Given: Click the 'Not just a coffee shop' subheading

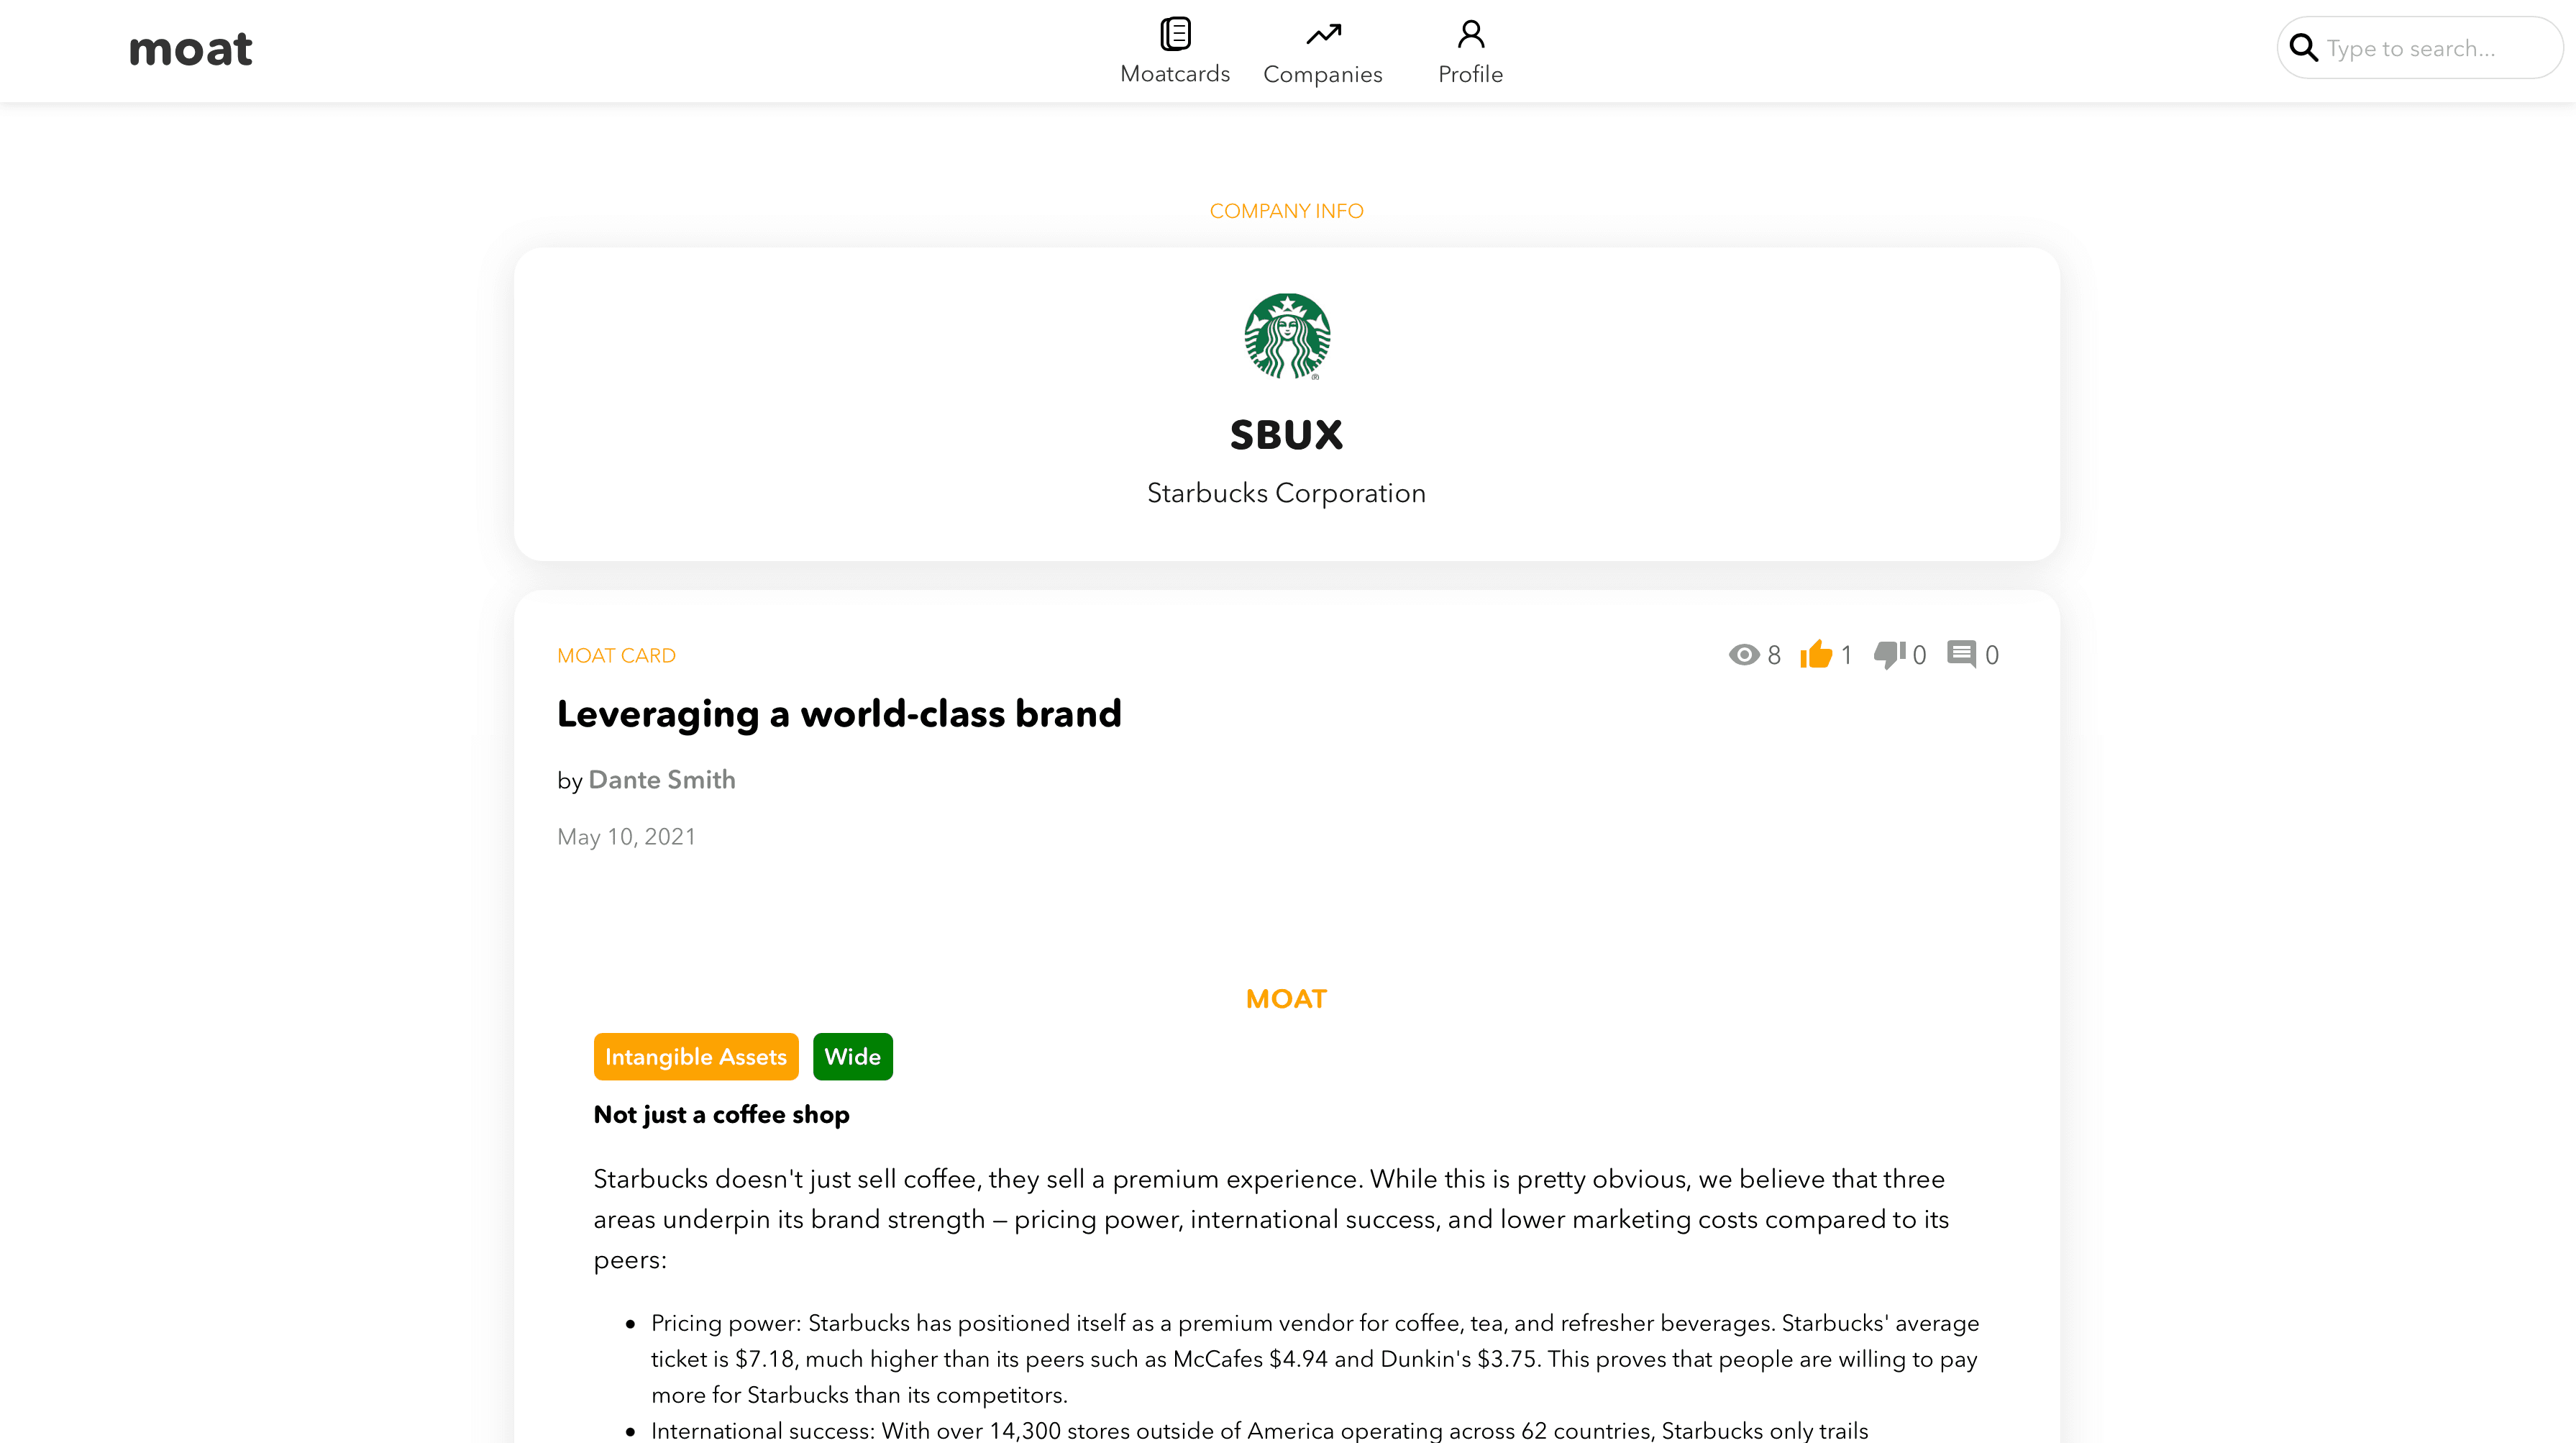Looking at the screenshot, I should pyautogui.click(x=721, y=1115).
